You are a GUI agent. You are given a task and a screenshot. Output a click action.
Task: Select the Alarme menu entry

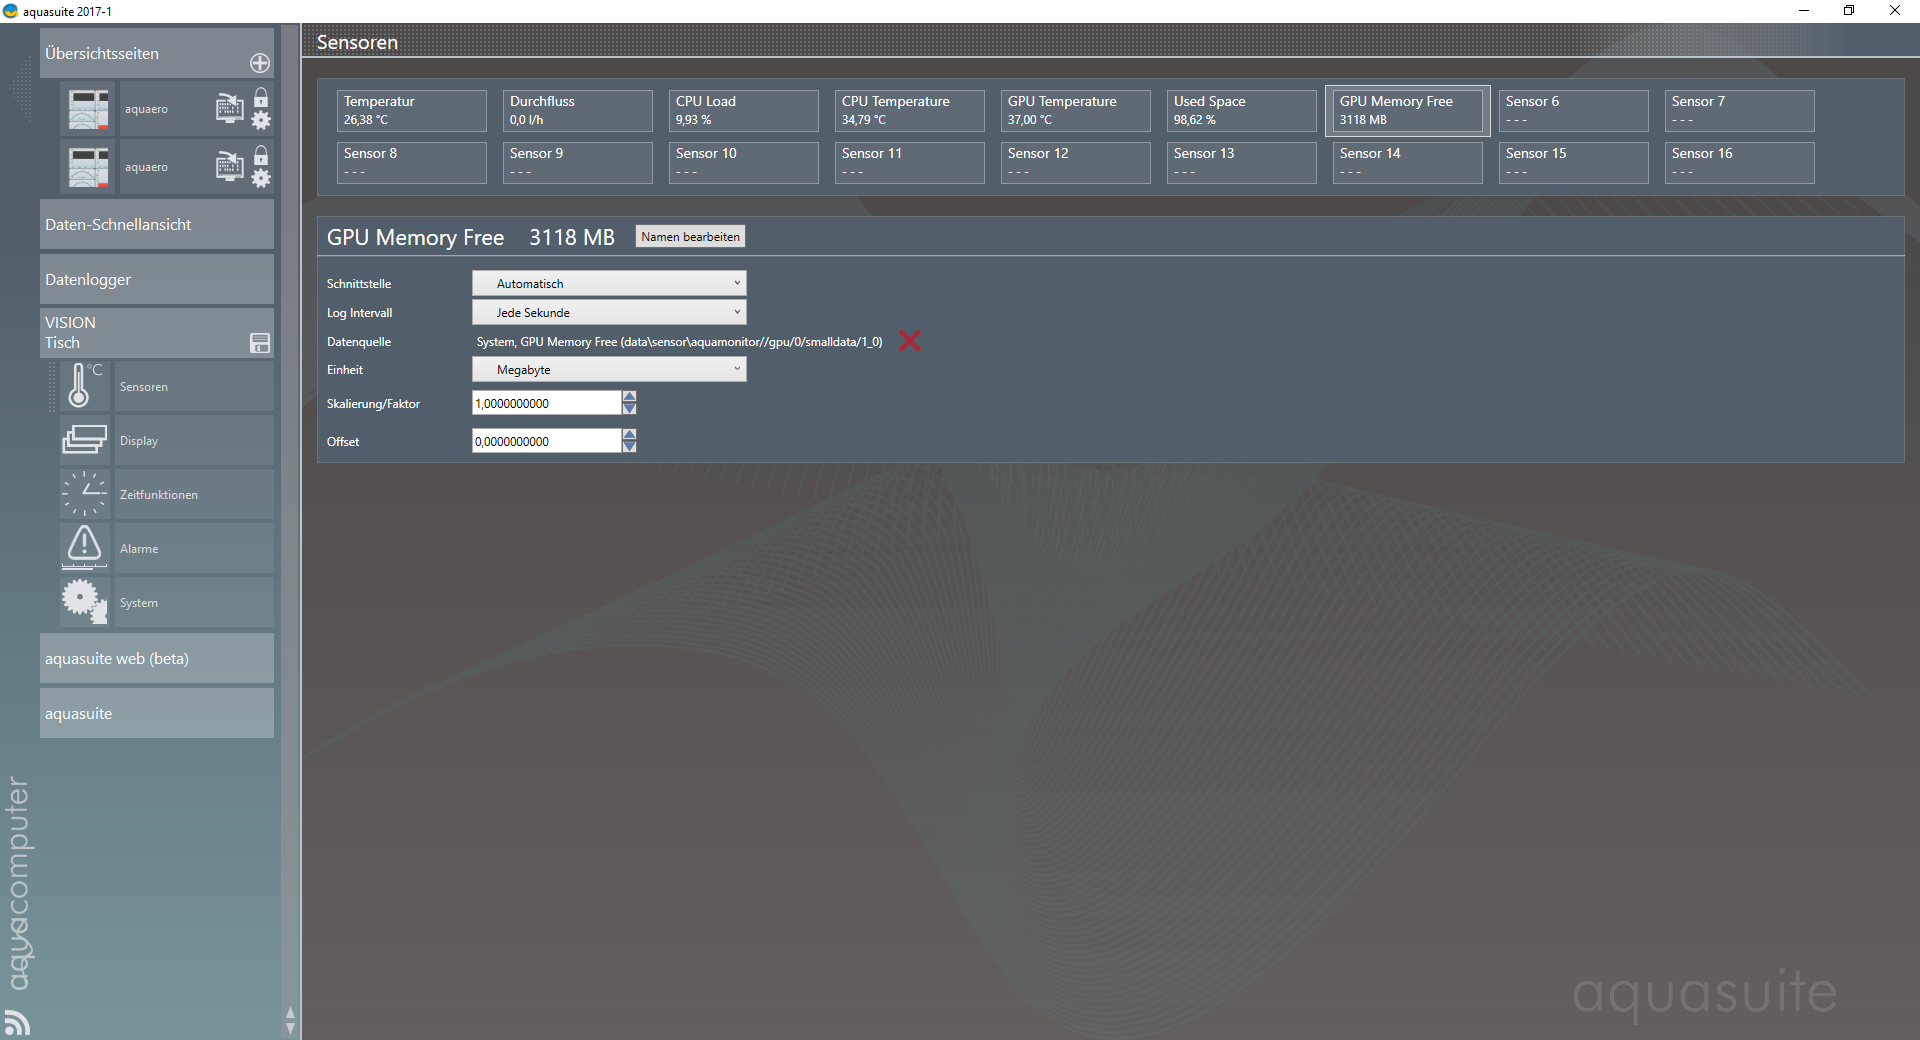tap(194, 548)
